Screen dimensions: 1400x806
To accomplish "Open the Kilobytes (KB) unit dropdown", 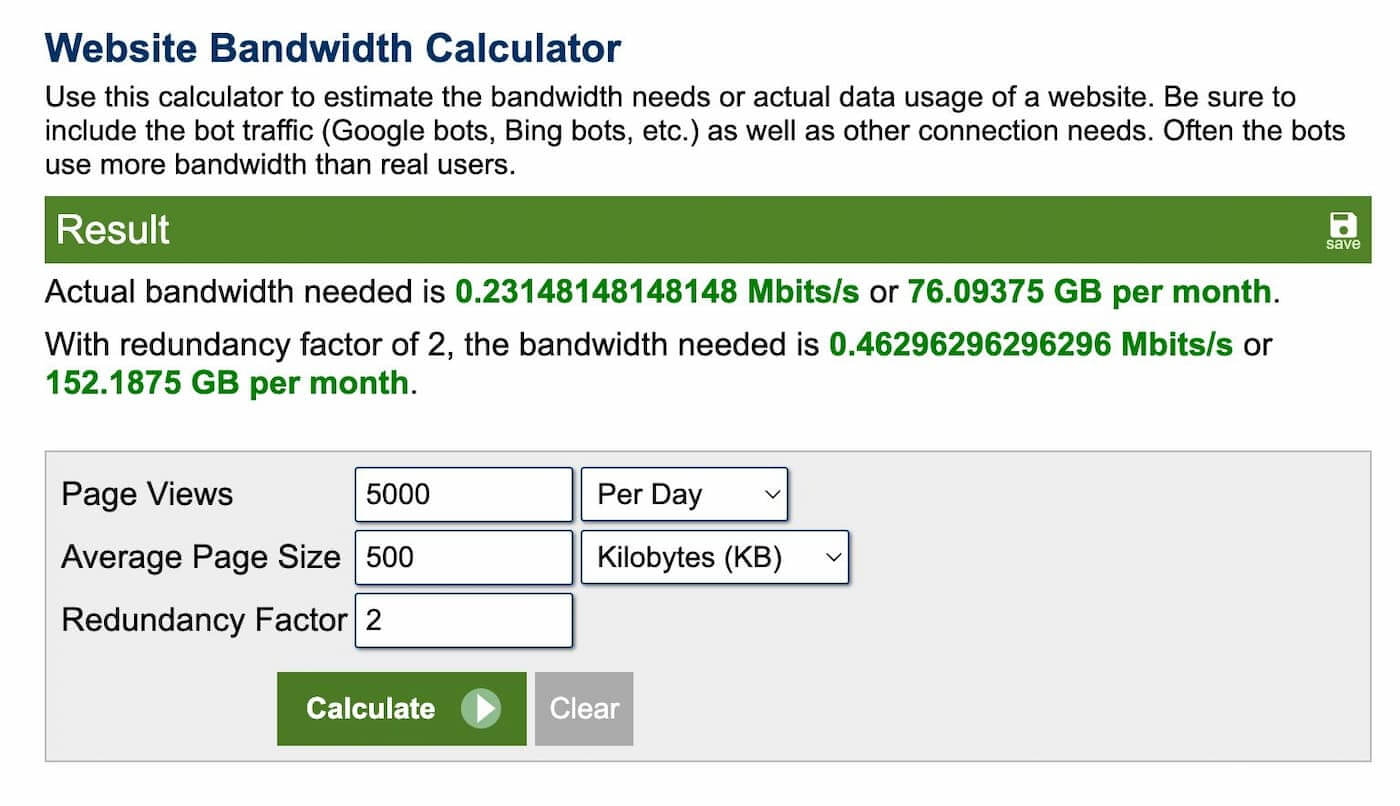I will pos(715,557).
